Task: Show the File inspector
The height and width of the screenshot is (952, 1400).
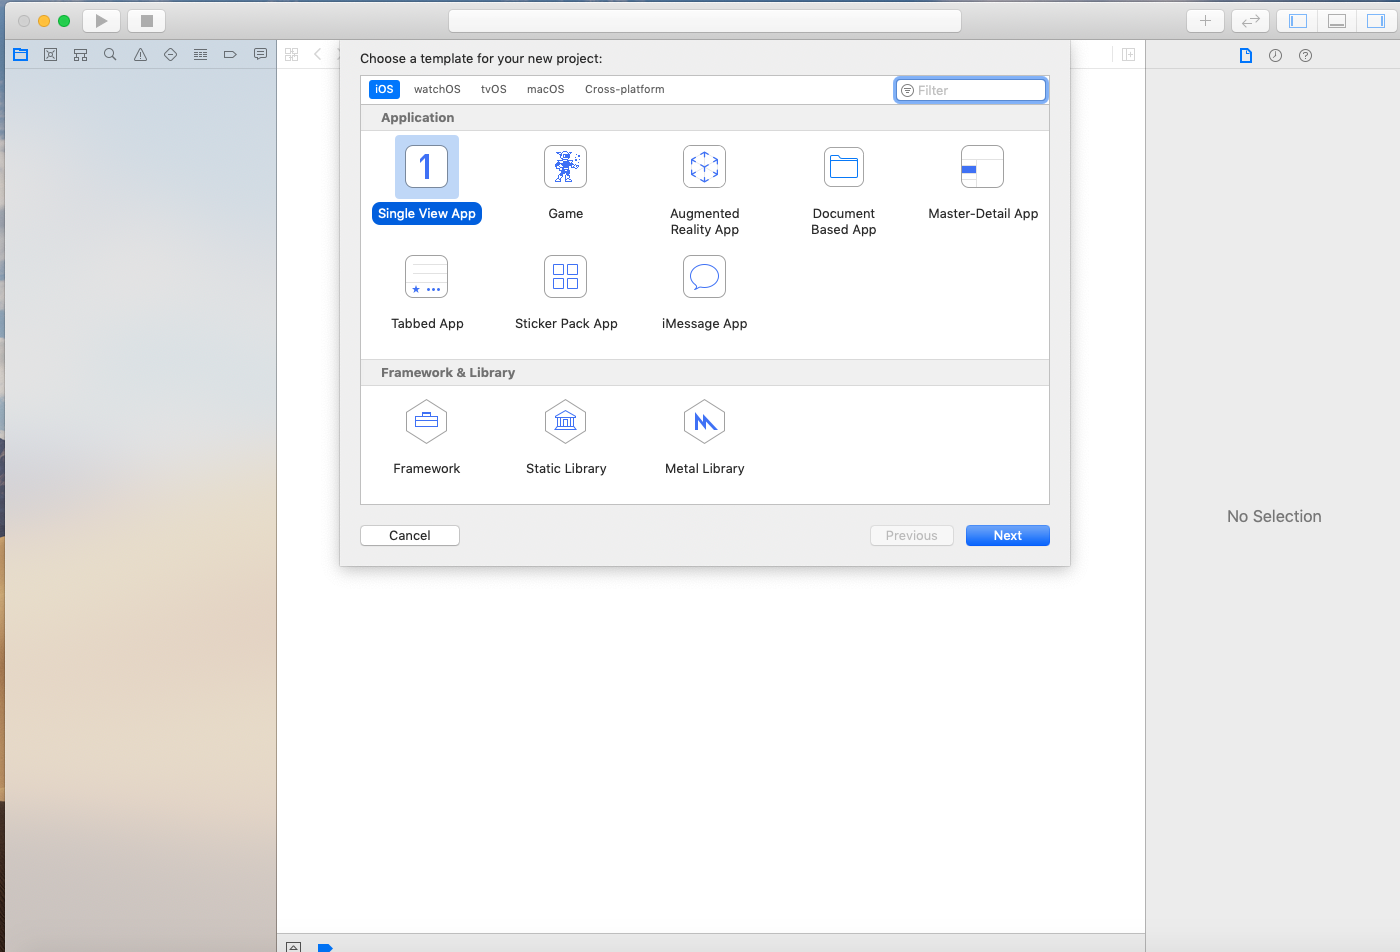Action: coord(1245,56)
